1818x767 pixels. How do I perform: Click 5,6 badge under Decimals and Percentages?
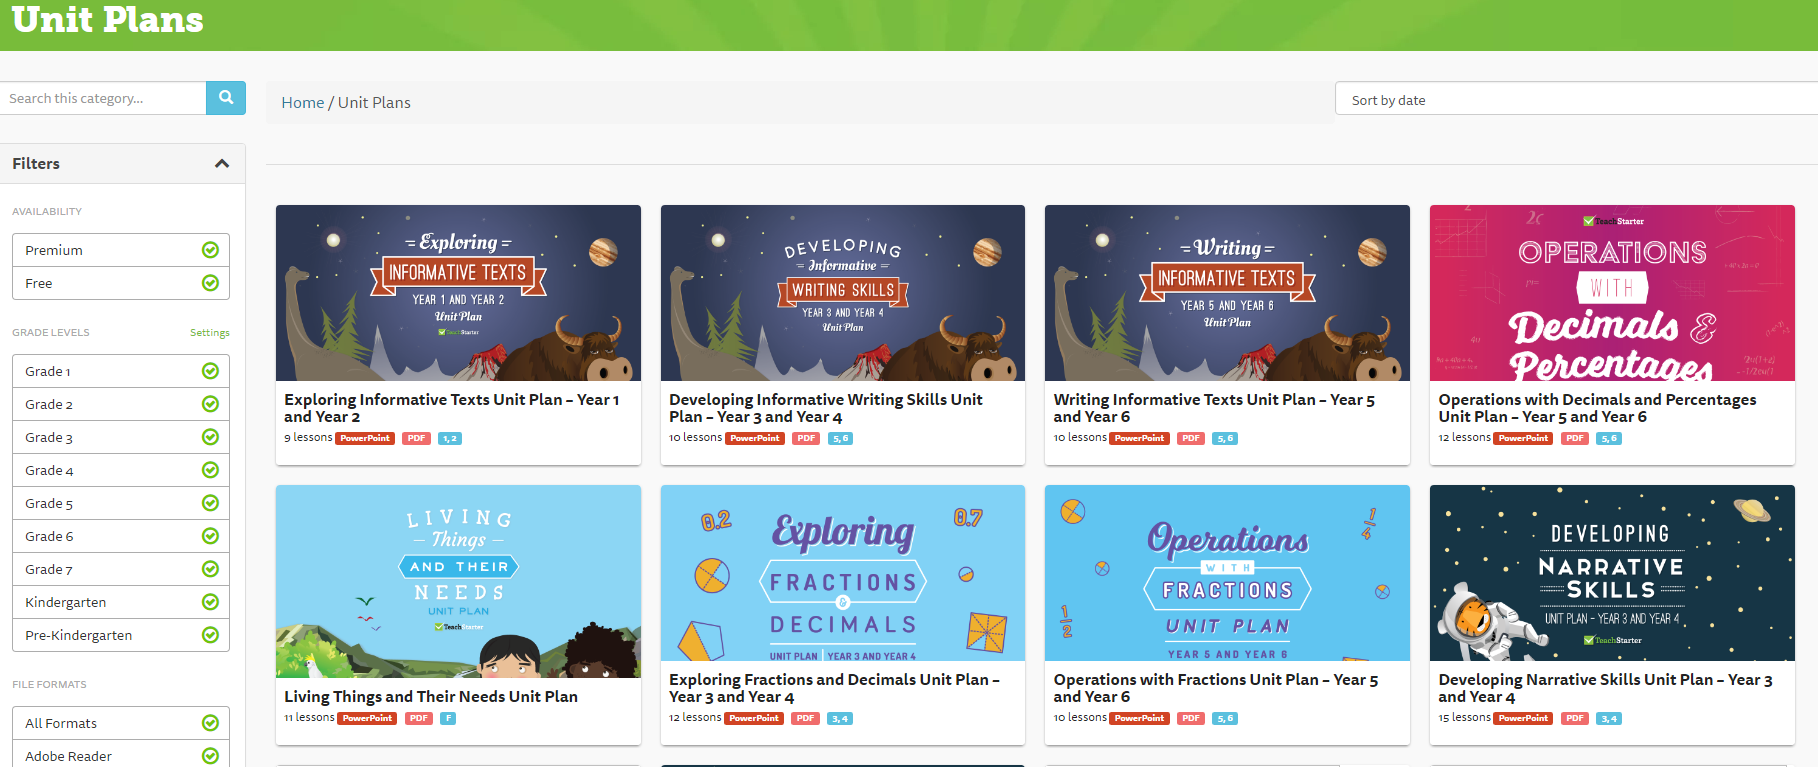1609,438
